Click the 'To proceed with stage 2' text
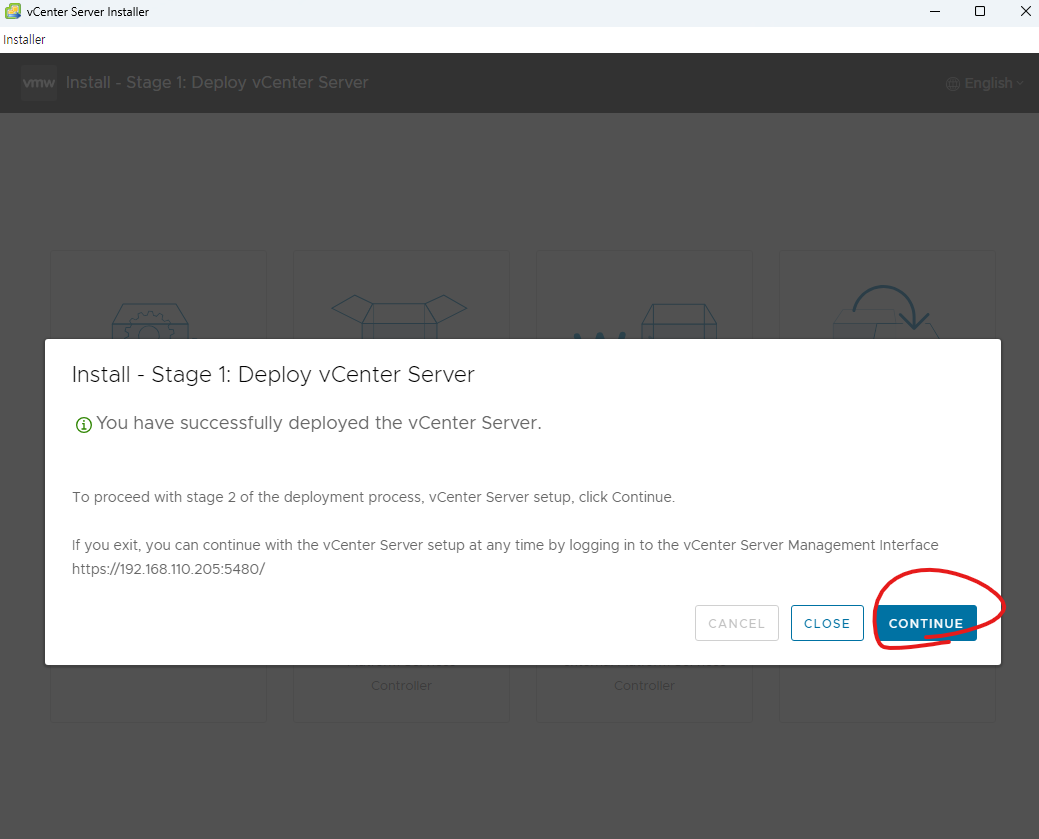Image resolution: width=1039 pixels, height=839 pixels. 373,497
